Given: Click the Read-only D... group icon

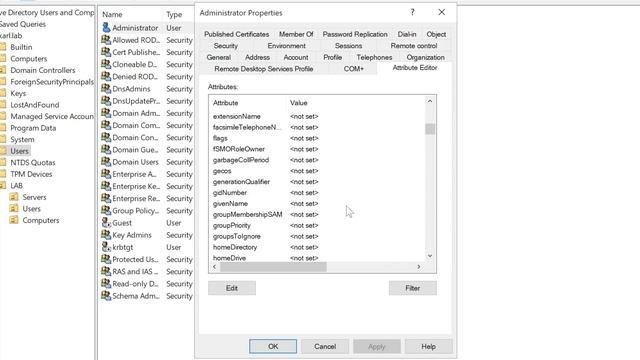Looking at the screenshot, I should click(x=106, y=283).
